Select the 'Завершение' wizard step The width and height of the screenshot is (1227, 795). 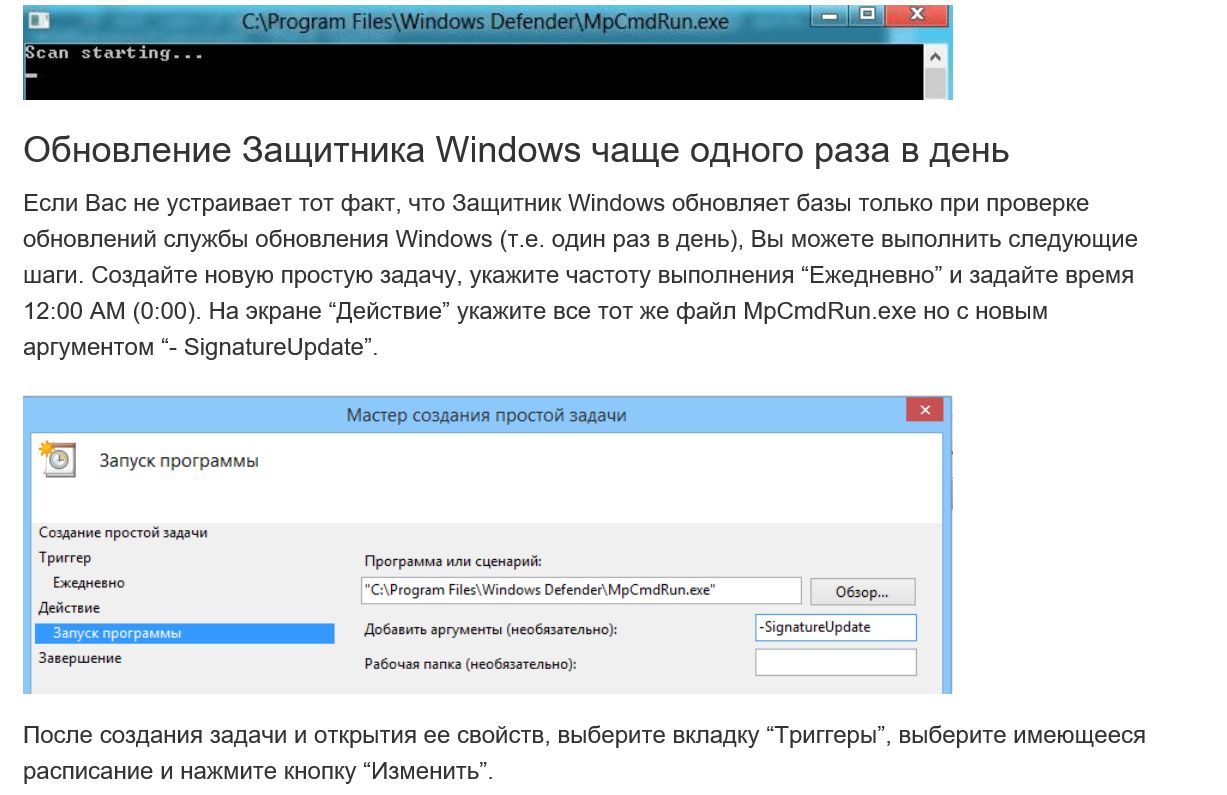(x=80, y=658)
